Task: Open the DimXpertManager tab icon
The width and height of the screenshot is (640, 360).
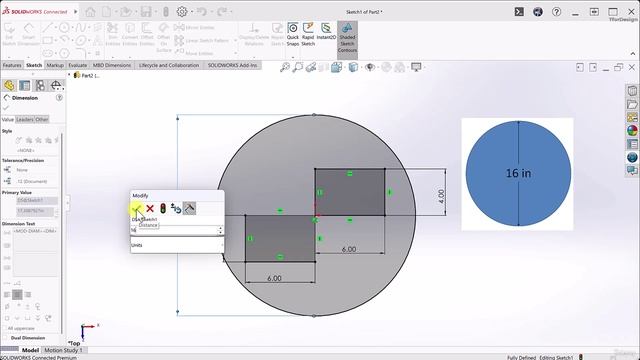Action: coord(56,85)
